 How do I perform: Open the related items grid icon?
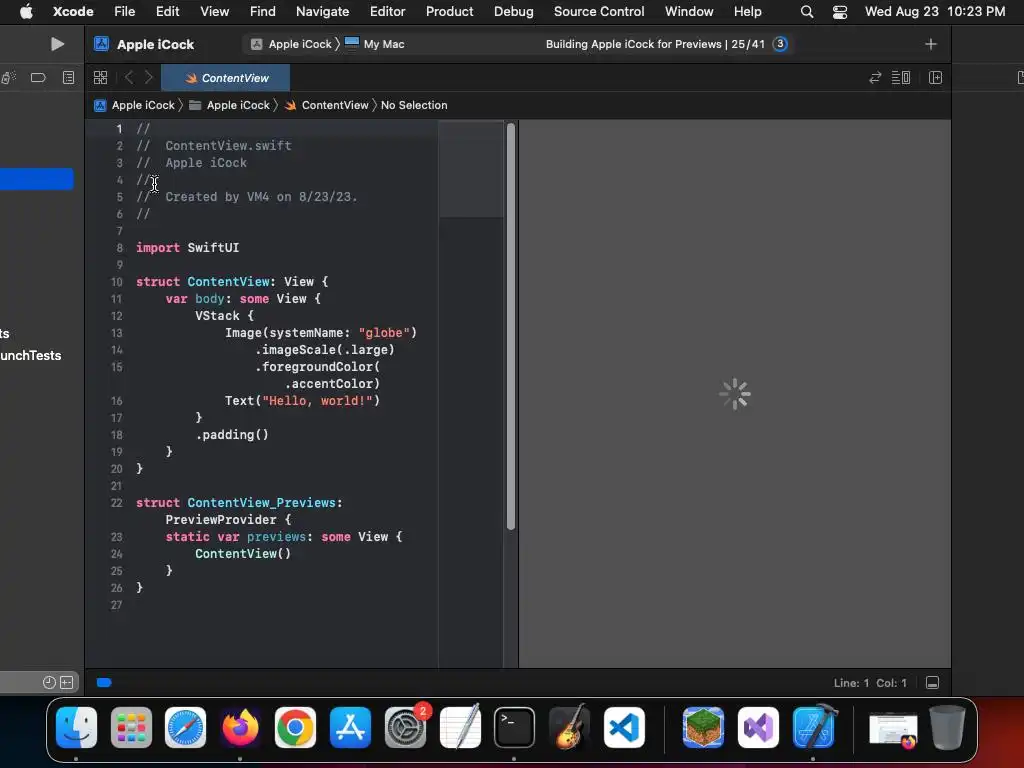coord(101,78)
